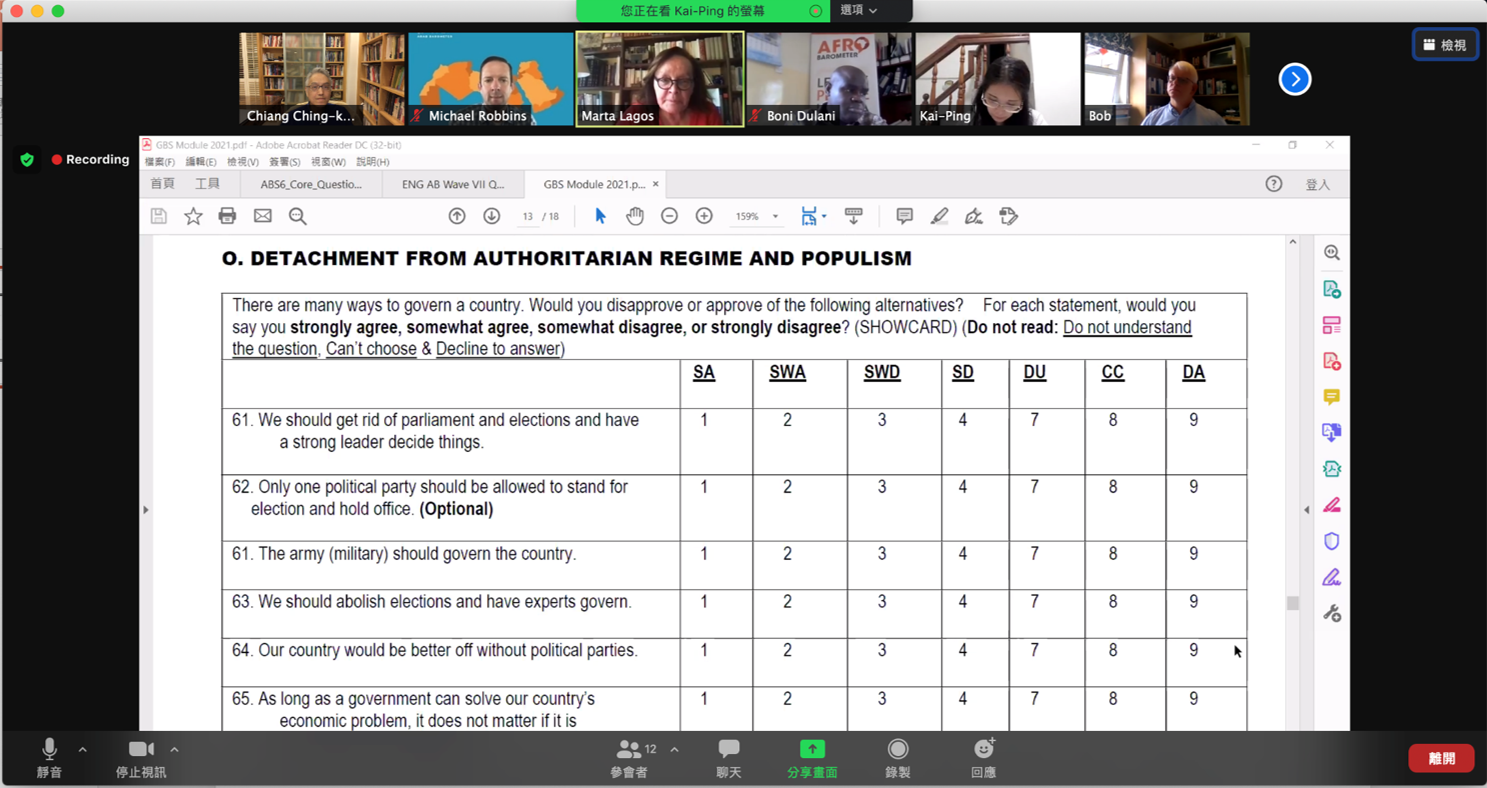Viewport: 1487px width, 788px height.
Task: Open the add comment note tool
Action: 904,216
